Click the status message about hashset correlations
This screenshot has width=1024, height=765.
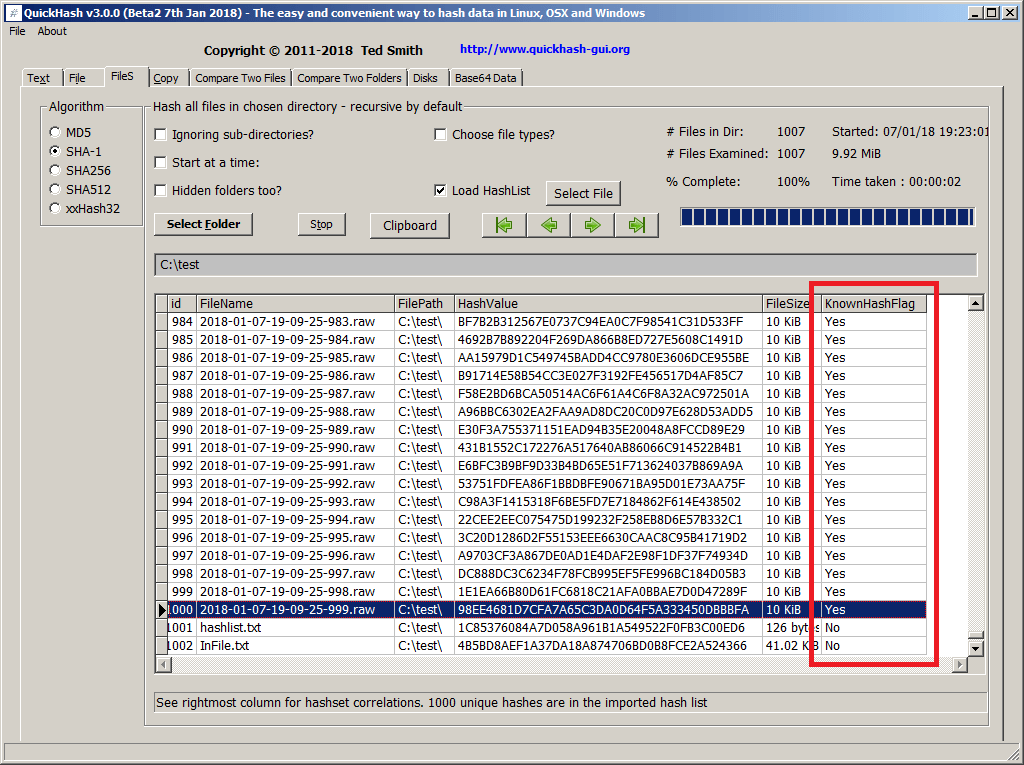(x=569, y=702)
